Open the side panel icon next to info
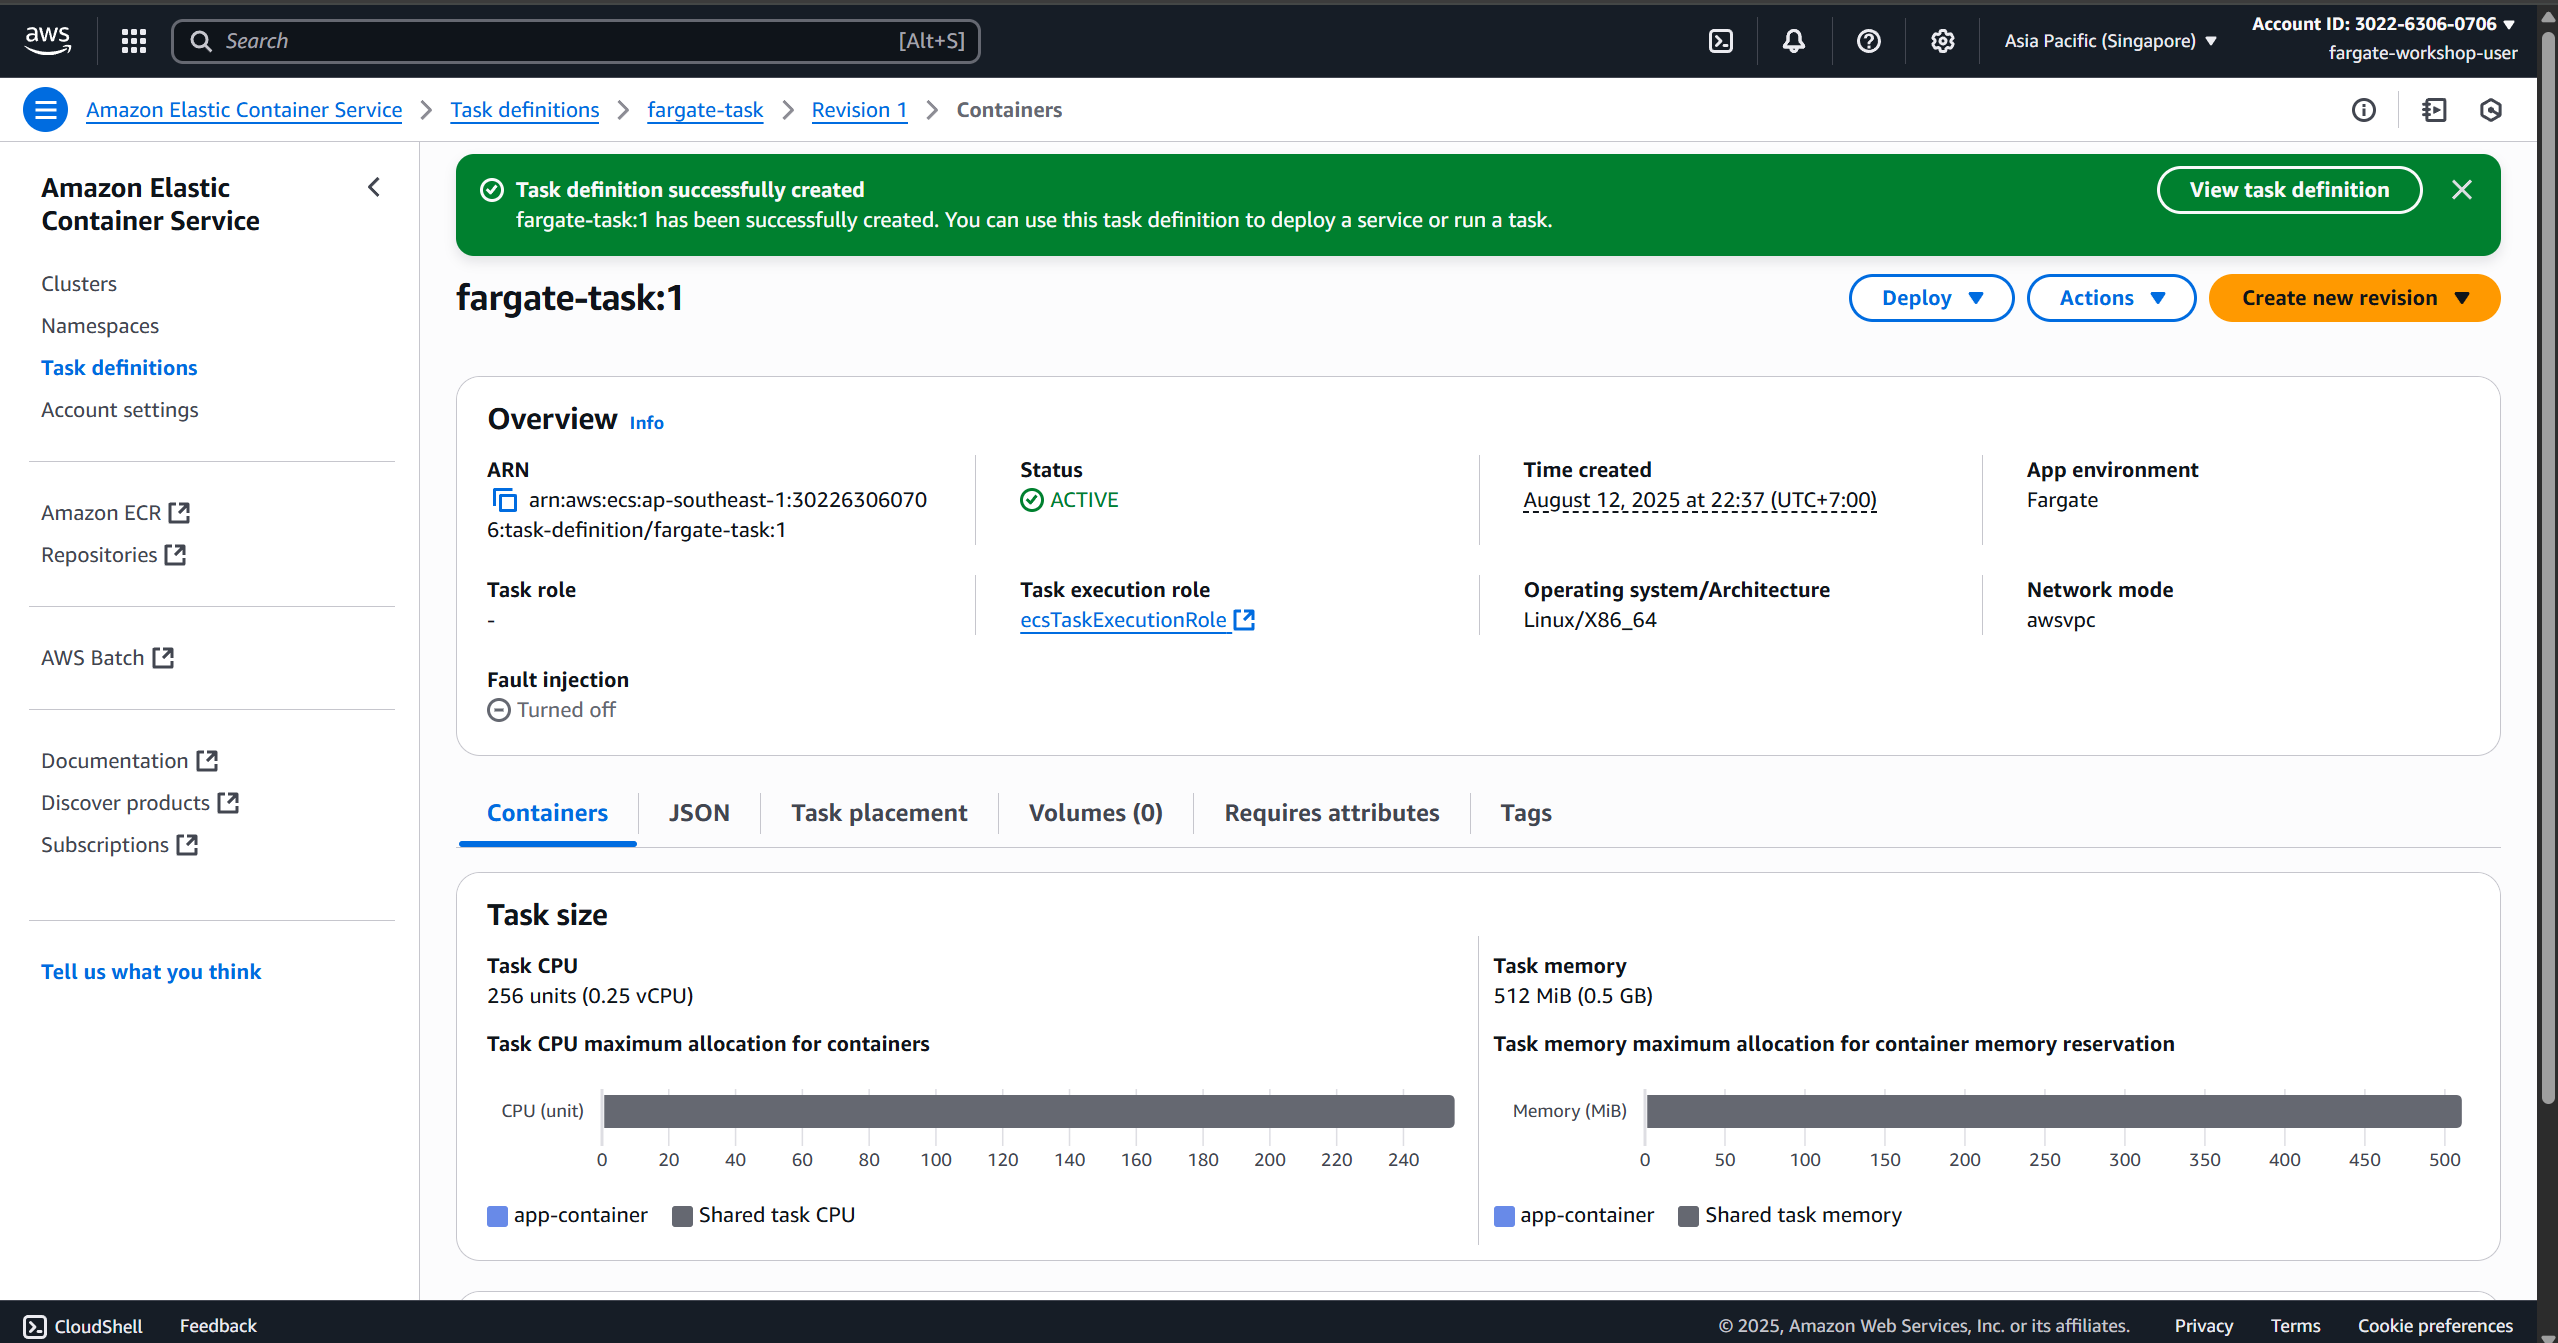The height and width of the screenshot is (1343, 2558). [x=2434, y=110]
